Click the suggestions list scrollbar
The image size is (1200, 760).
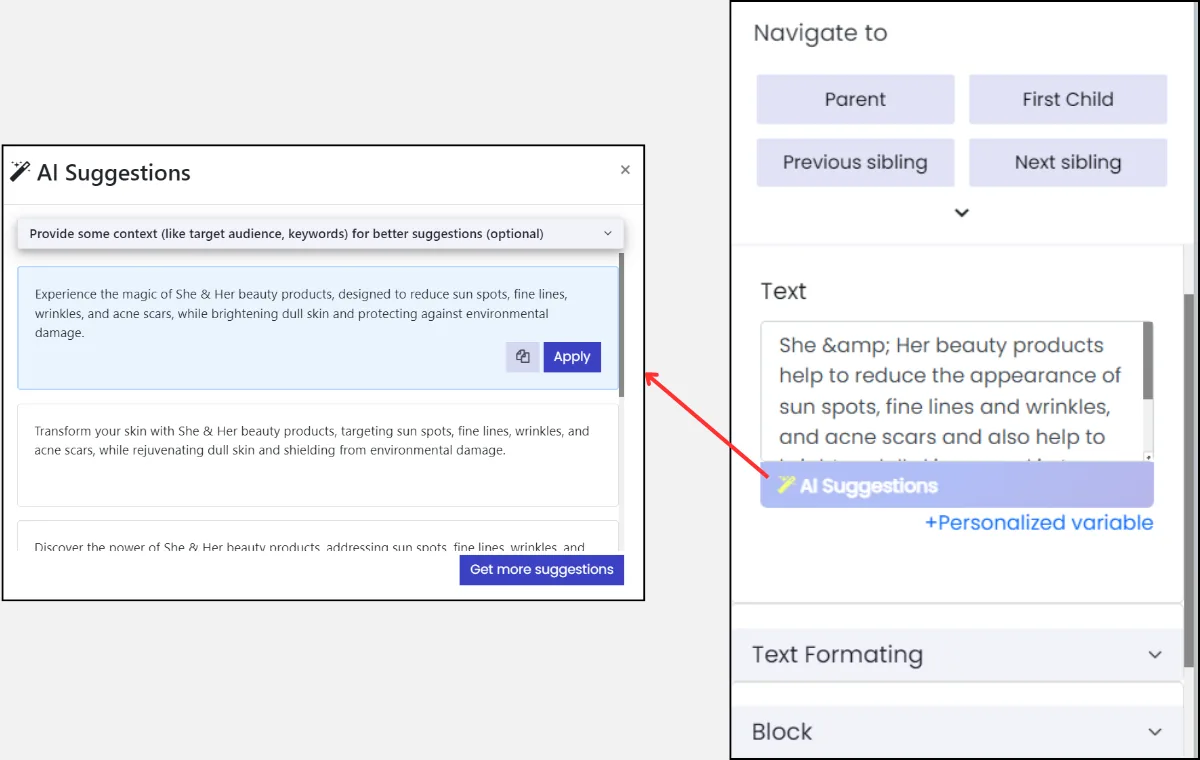click(x=621, y=325)
